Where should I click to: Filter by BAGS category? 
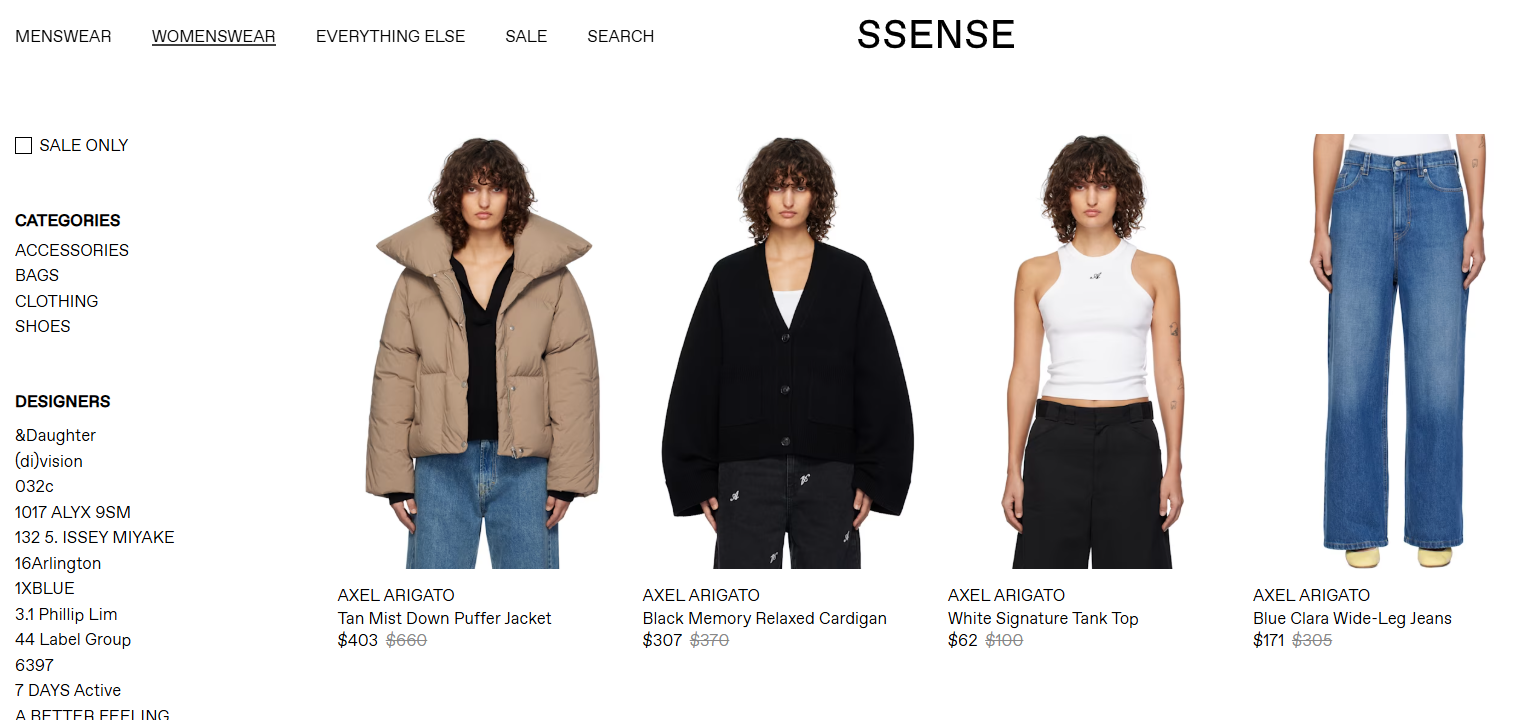[x=37, y=275]
